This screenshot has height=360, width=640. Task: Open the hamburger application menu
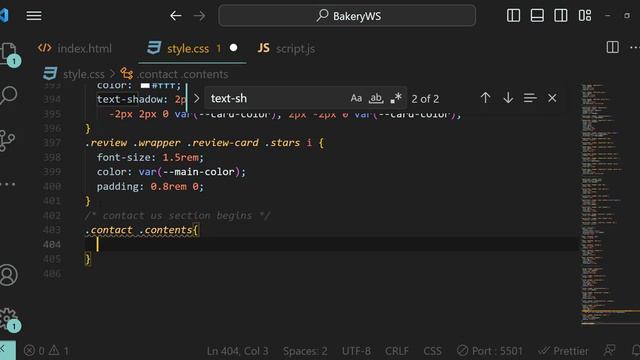click(34, 16)
